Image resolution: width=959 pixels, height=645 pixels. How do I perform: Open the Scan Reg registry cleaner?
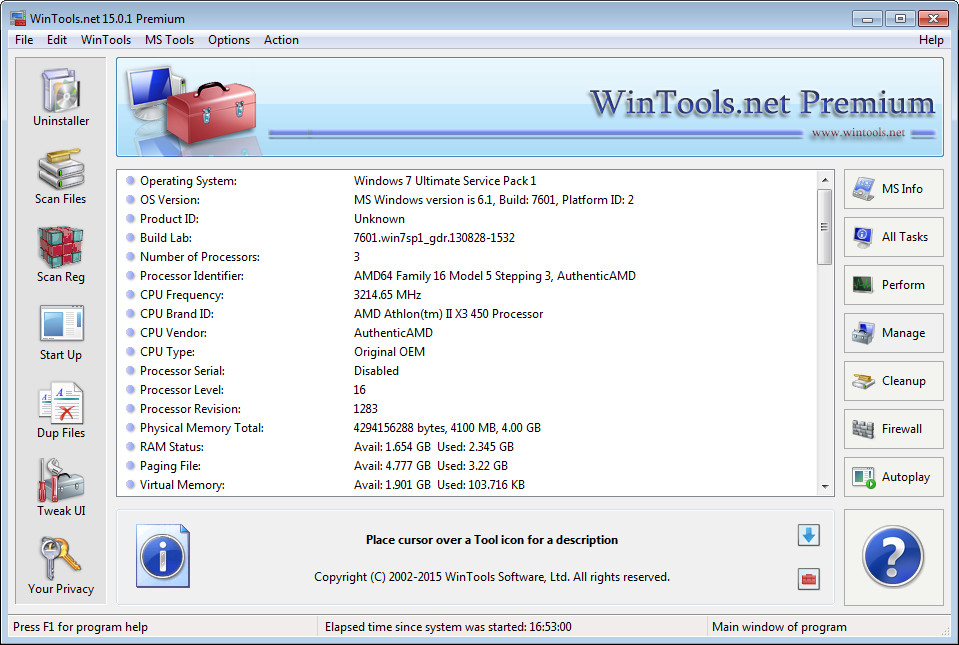(61, 254)
